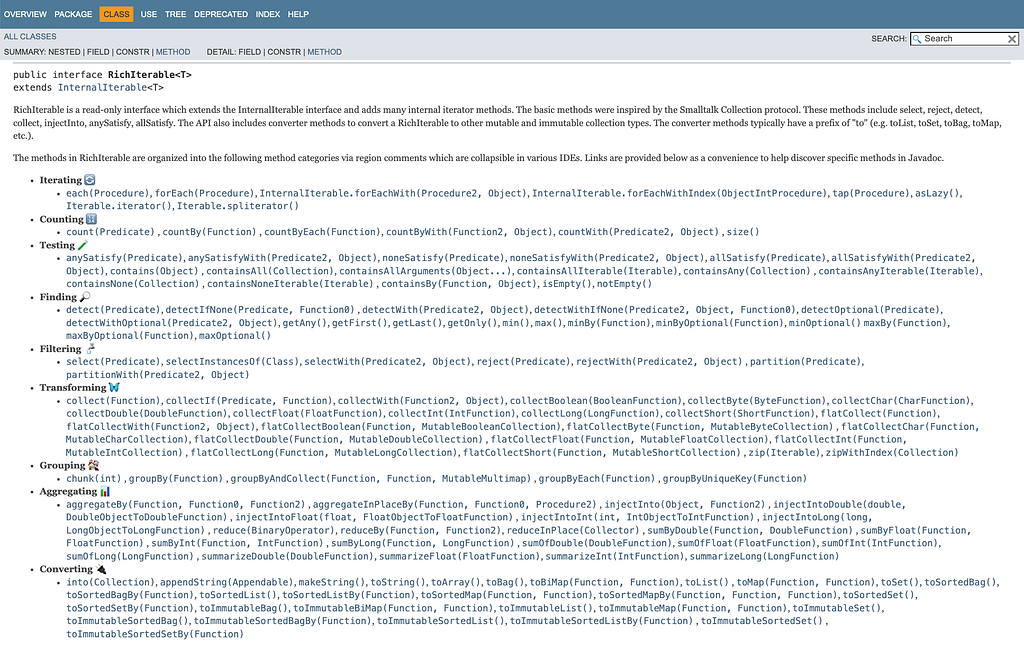Jump to the SUMMARY METHOD section link
Screen dimensions: 1024x647
[x=173, y=52]
